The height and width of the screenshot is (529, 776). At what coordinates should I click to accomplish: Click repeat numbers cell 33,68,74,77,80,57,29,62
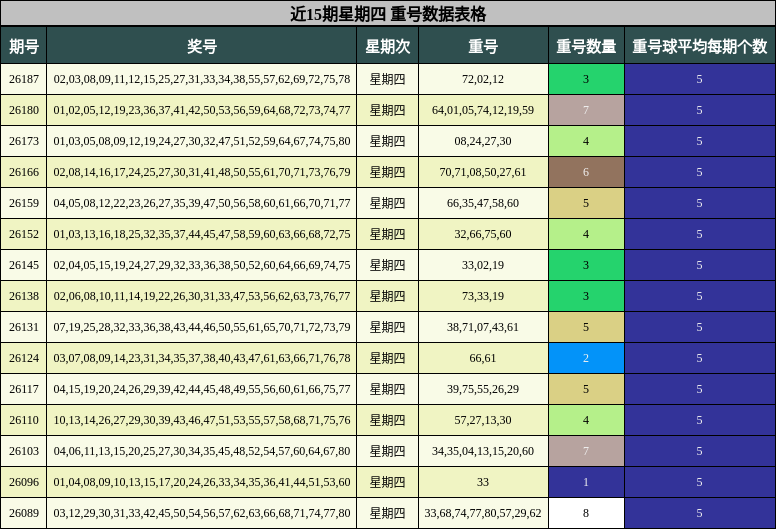coord(483,513)
